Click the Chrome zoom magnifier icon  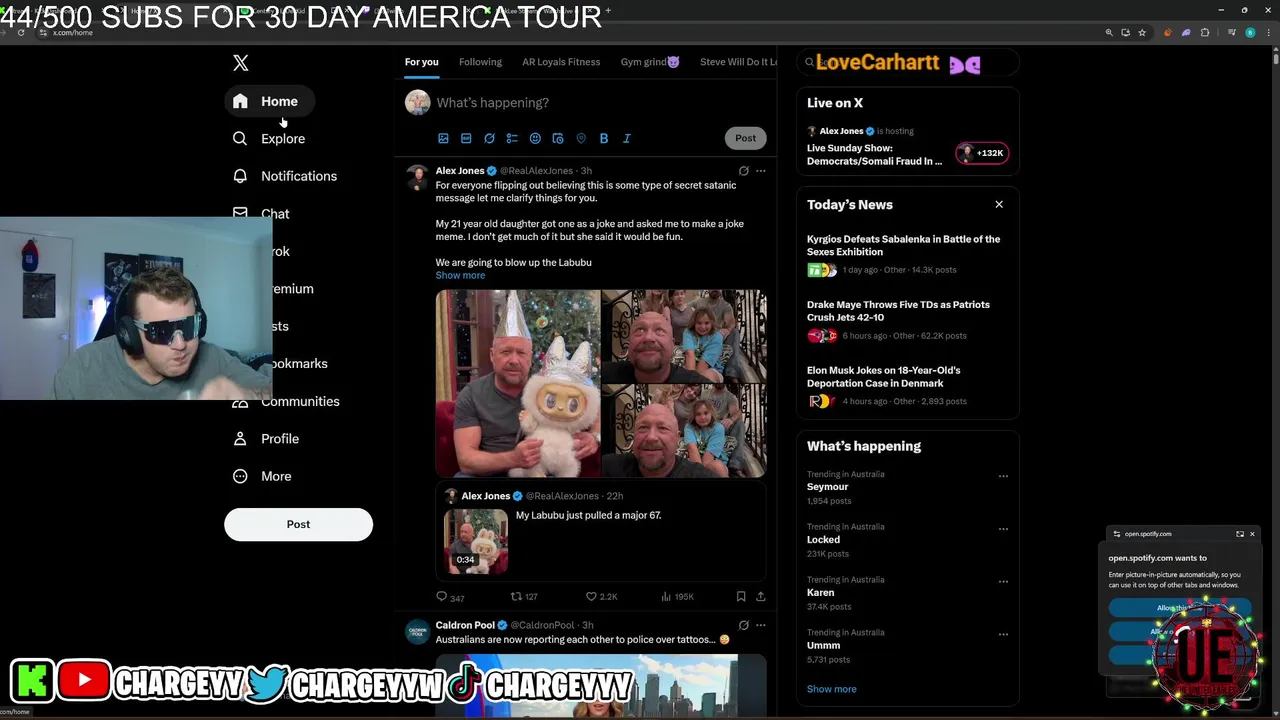pos(1109,33)
